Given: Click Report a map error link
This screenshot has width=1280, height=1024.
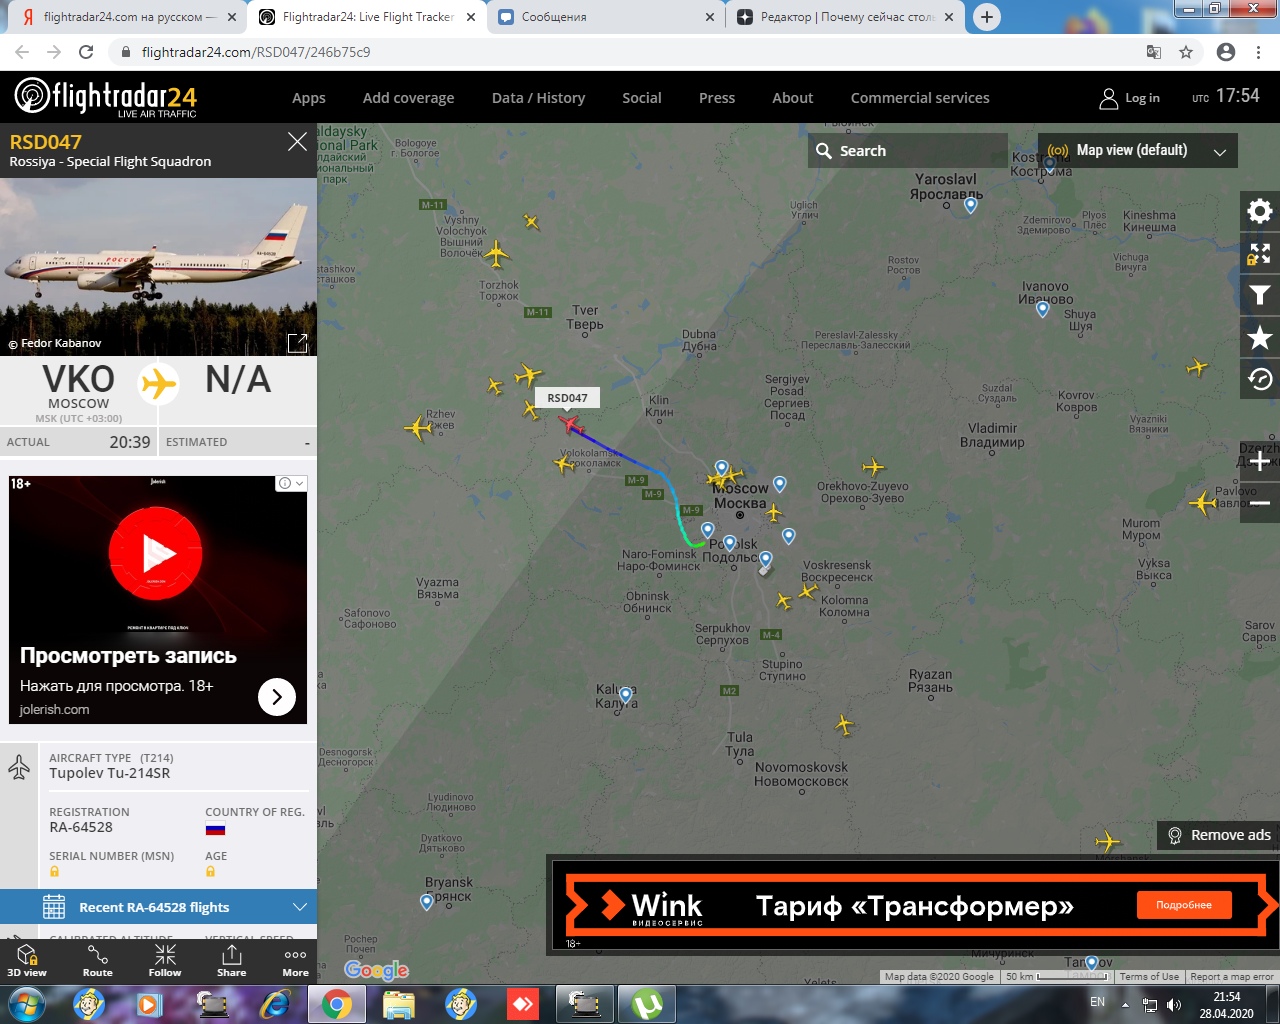Looking at the screenshot, I should click(1231, 977).
